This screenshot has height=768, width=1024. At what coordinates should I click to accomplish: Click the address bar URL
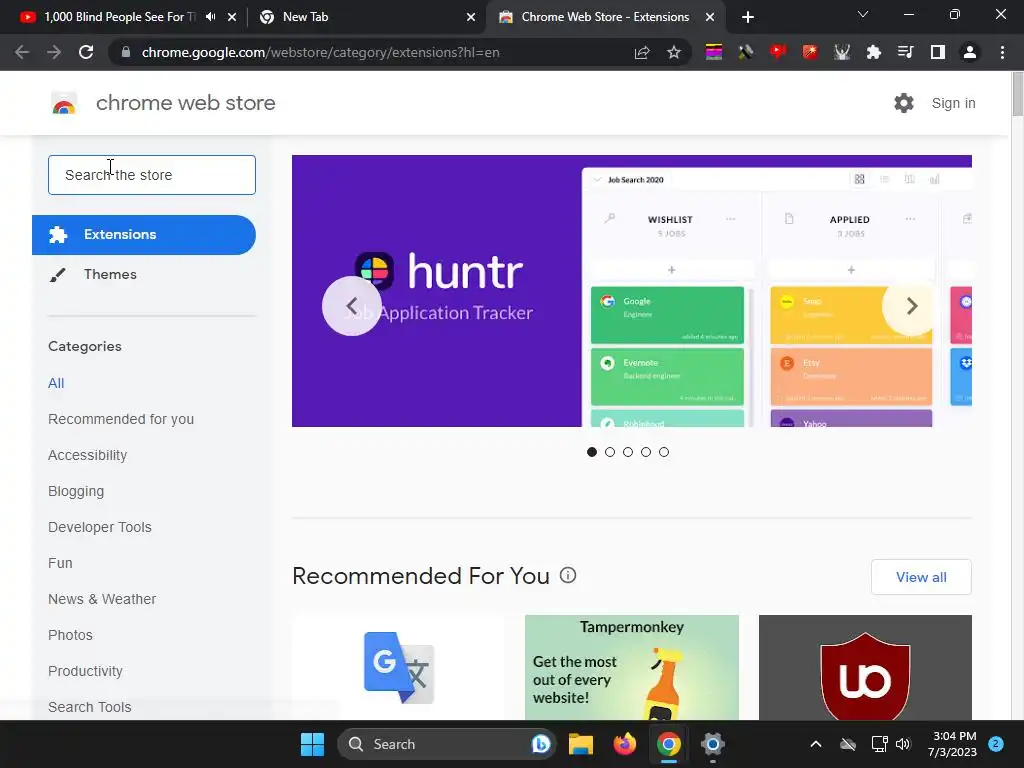(x=320, y=52)
